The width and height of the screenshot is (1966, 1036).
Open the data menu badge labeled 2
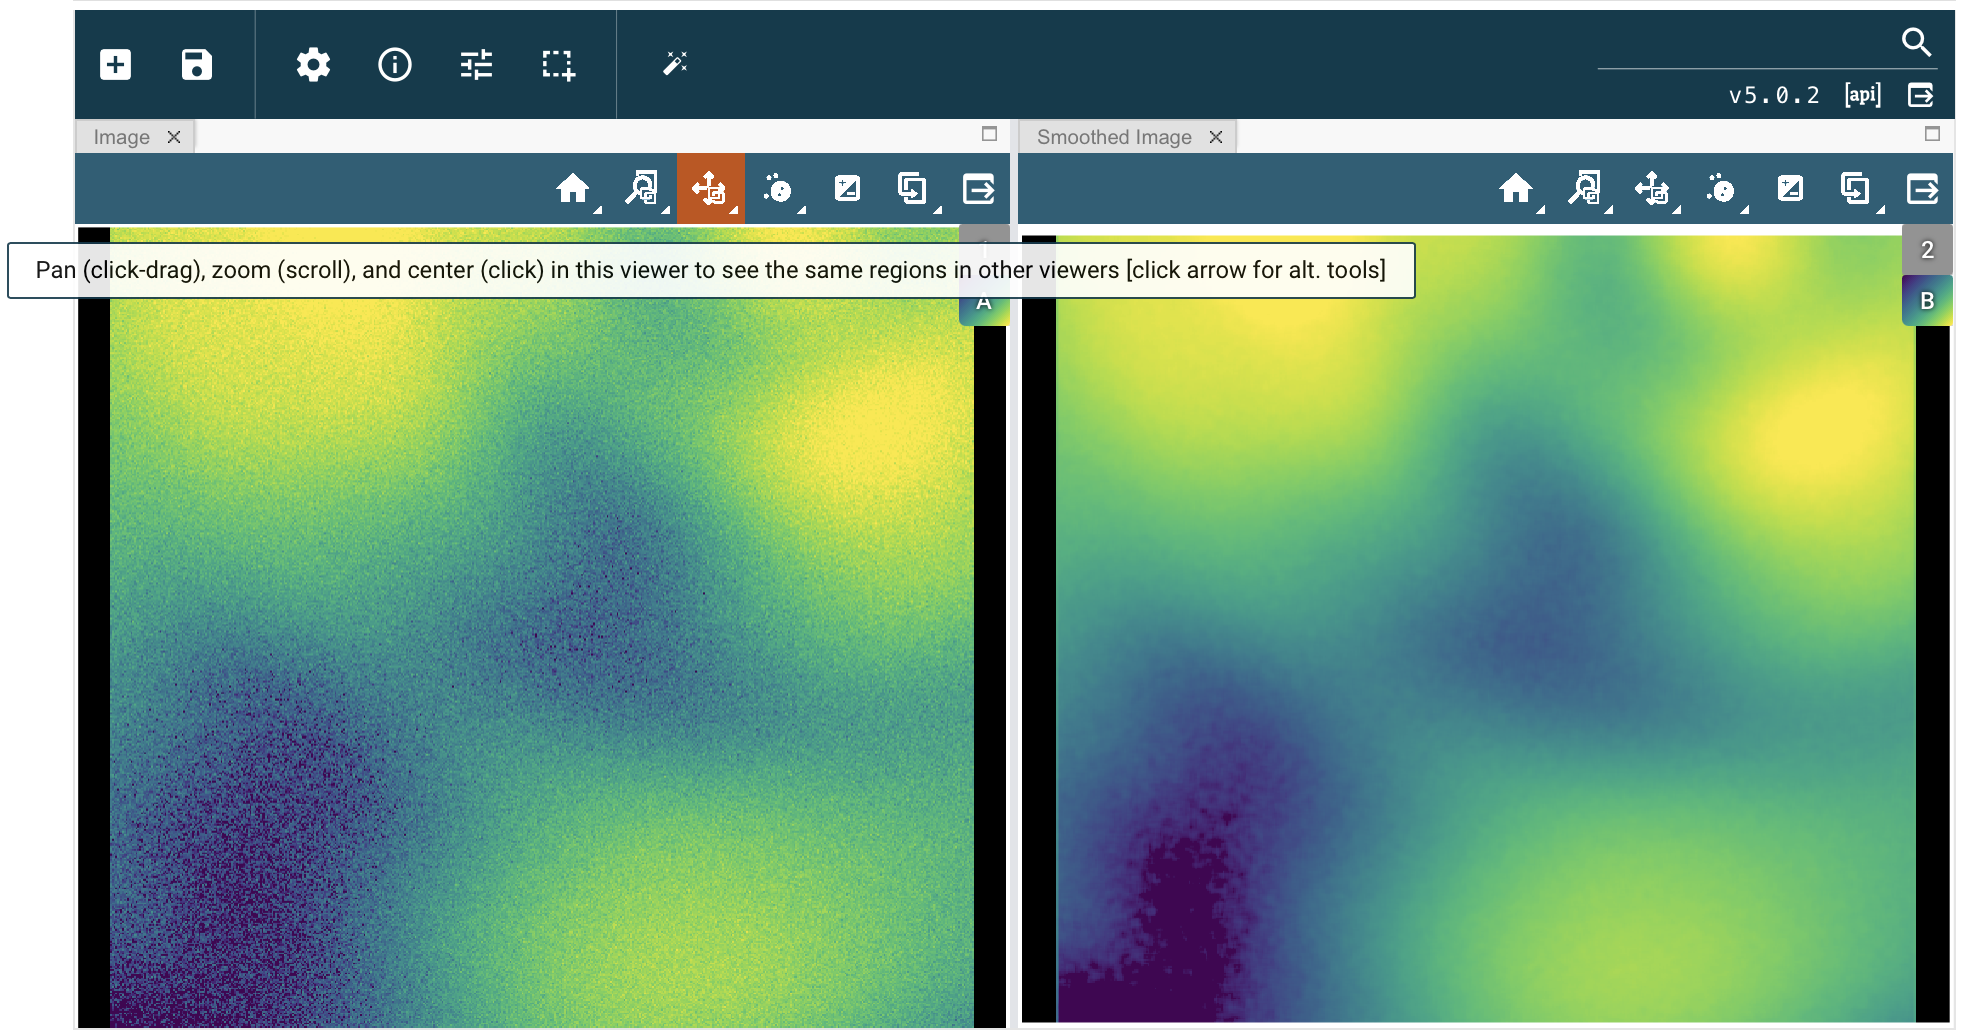pos(1927,250)
